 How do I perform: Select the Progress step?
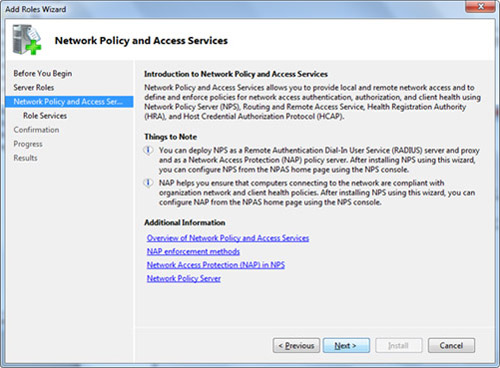coord(28,144)
